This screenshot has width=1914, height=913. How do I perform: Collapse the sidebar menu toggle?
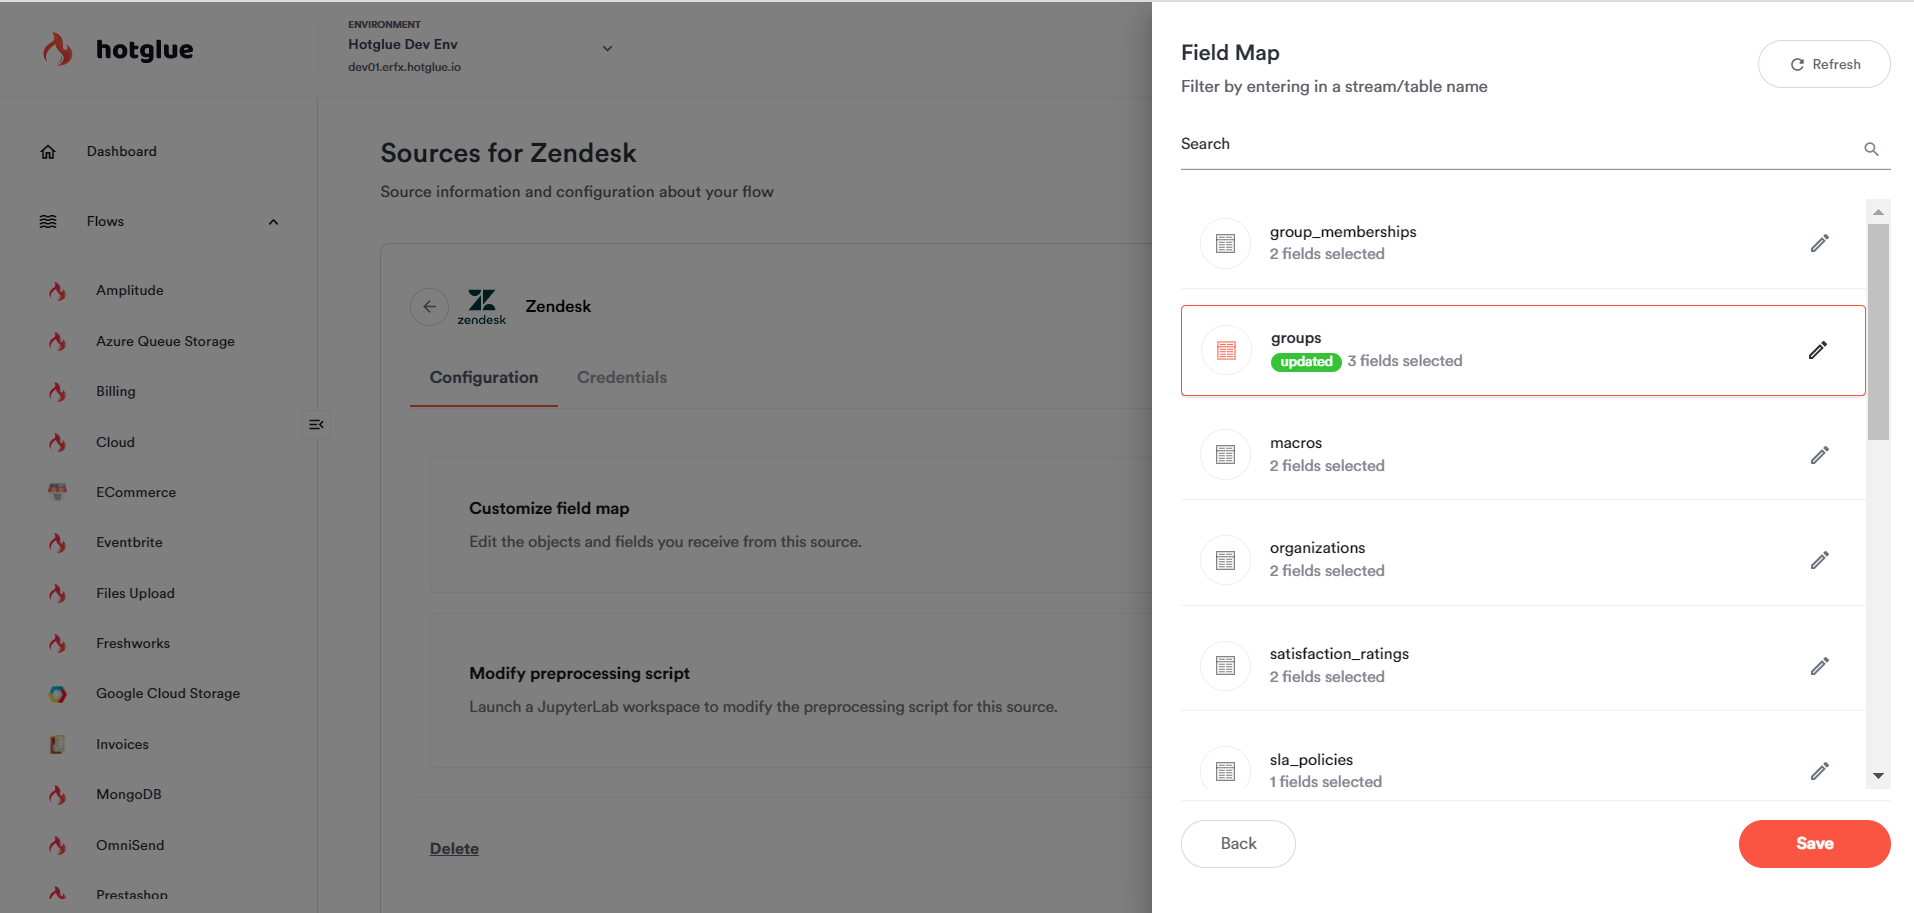pyautogui.click(x=316, y=424)
